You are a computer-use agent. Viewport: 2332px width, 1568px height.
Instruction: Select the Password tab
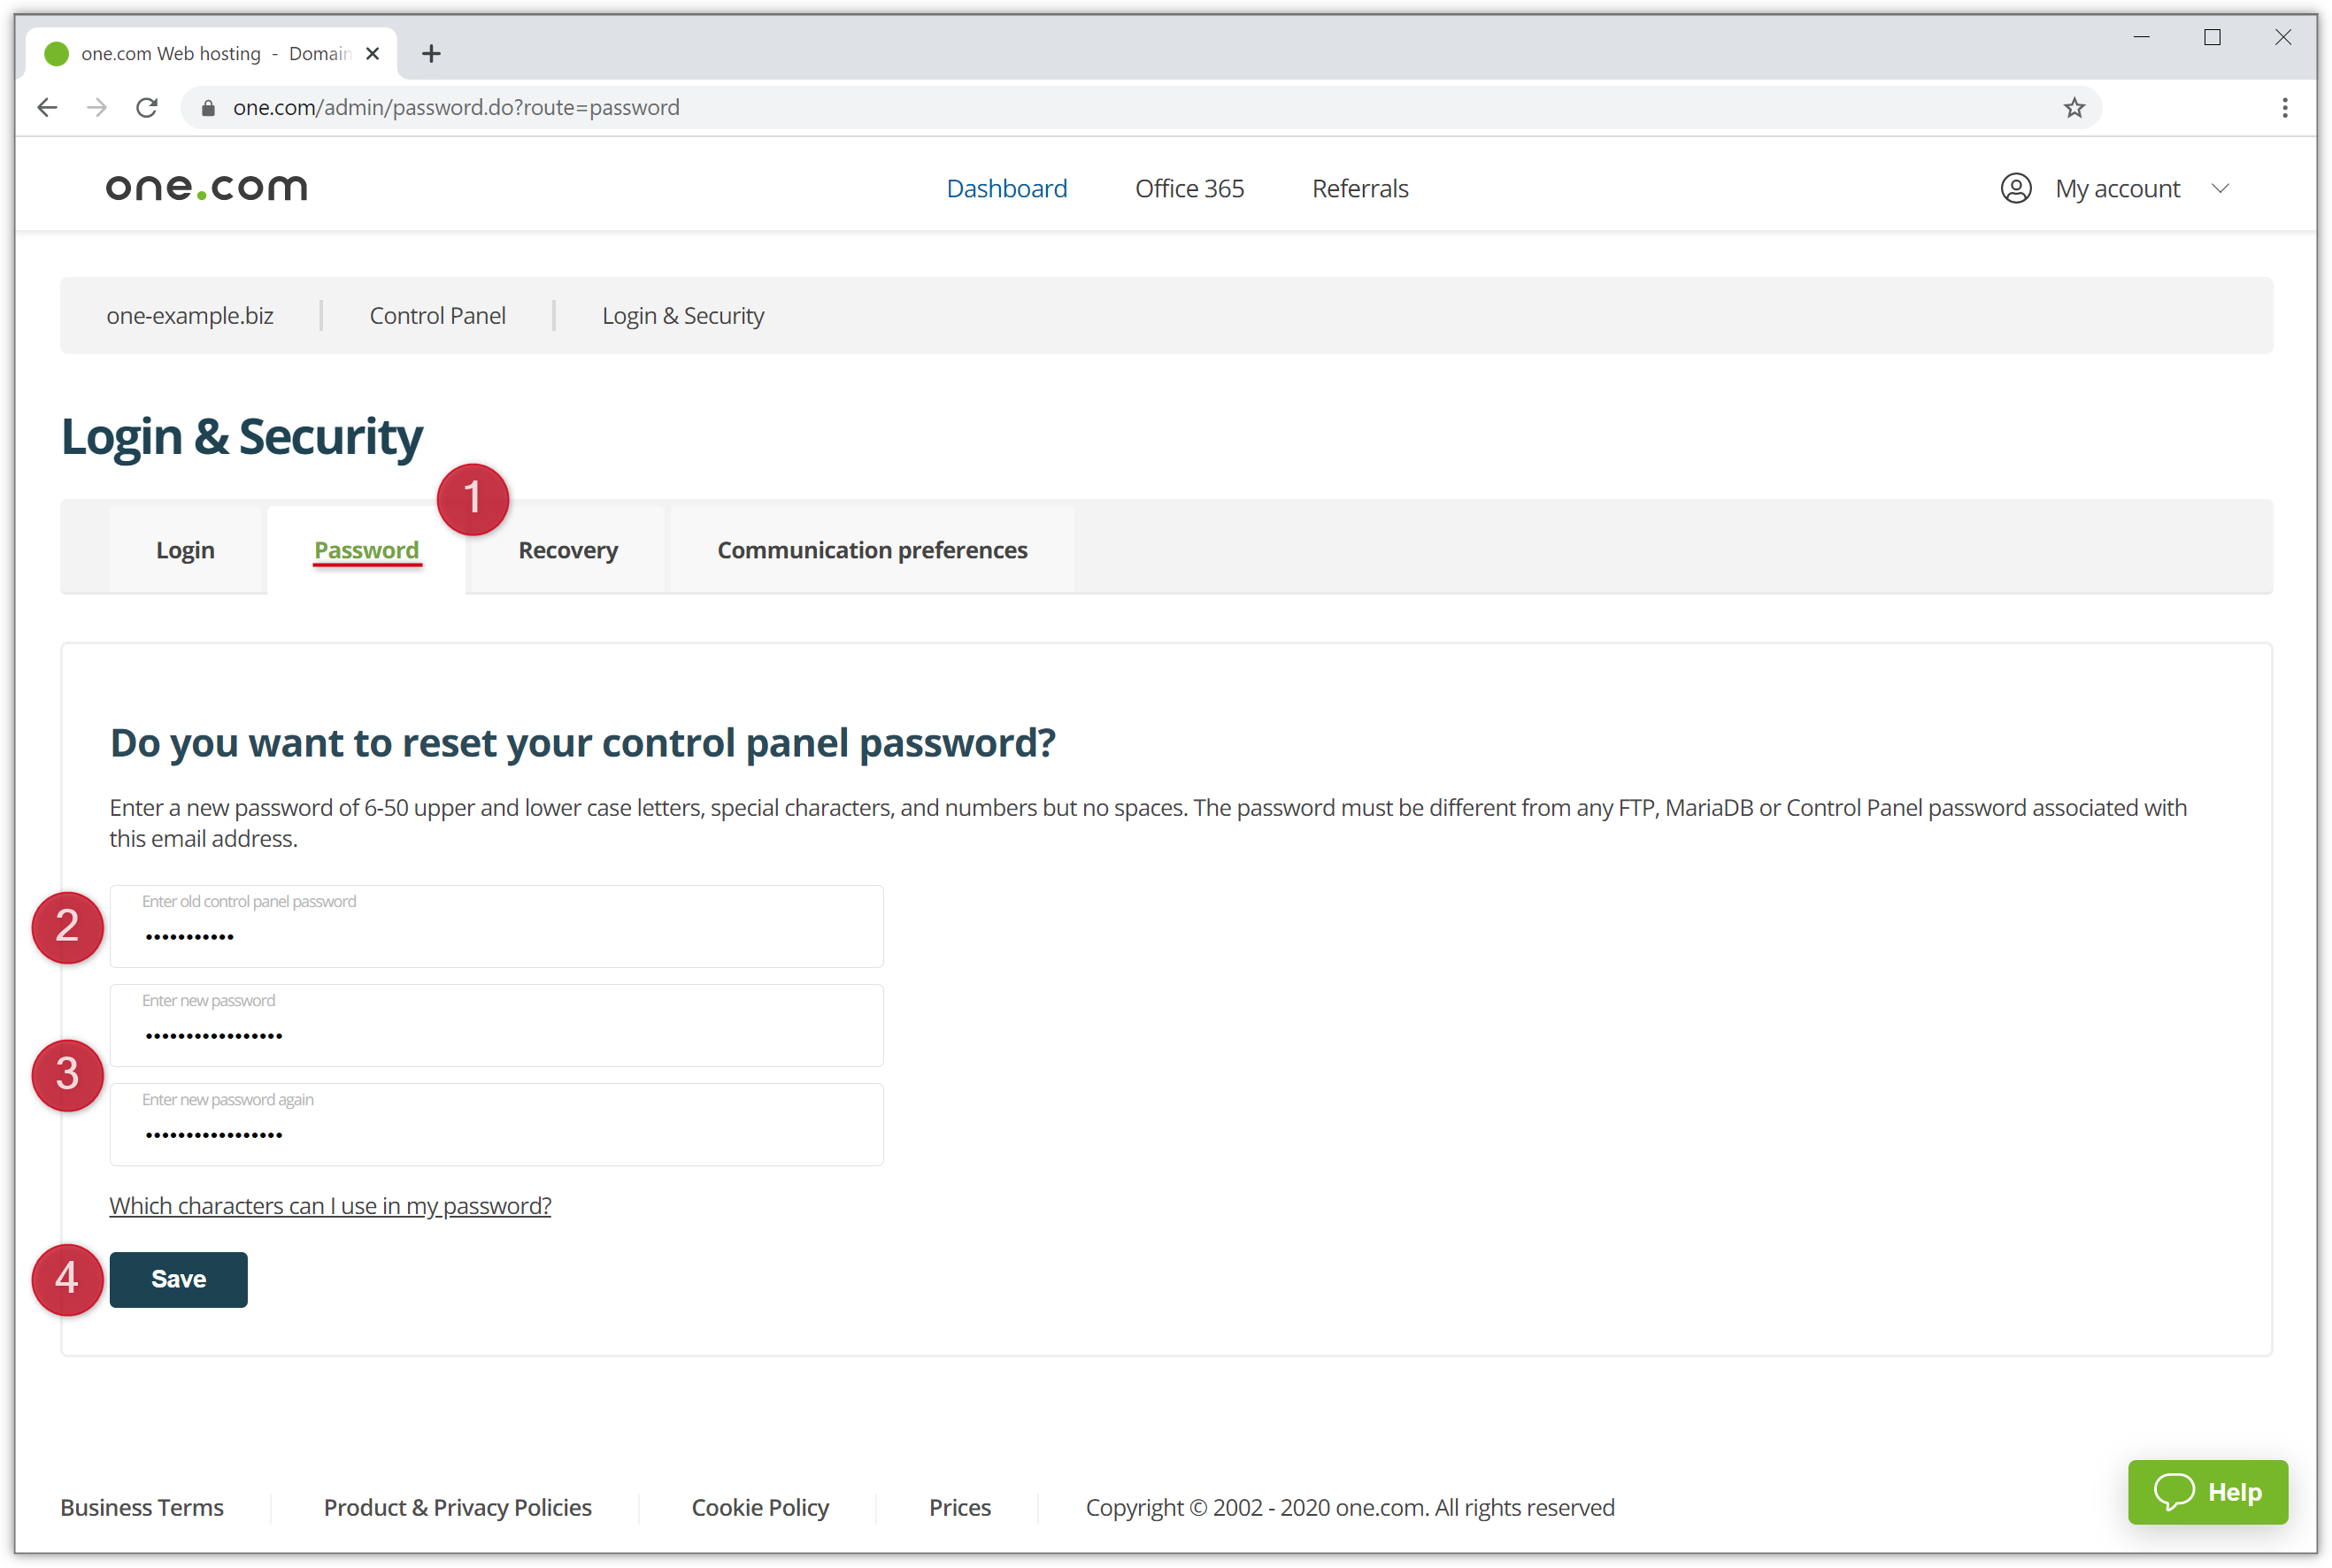(x=366, y=550)
